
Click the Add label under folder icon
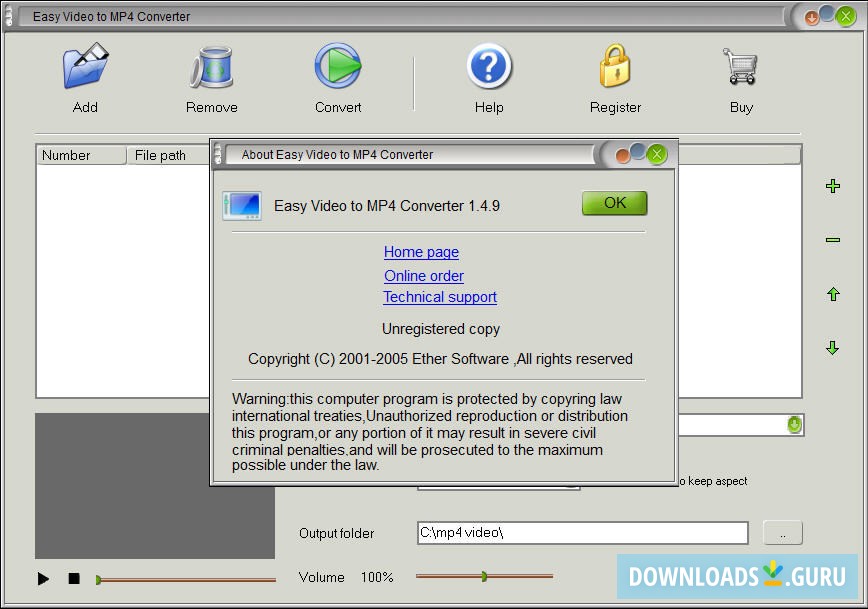point(85,107)
